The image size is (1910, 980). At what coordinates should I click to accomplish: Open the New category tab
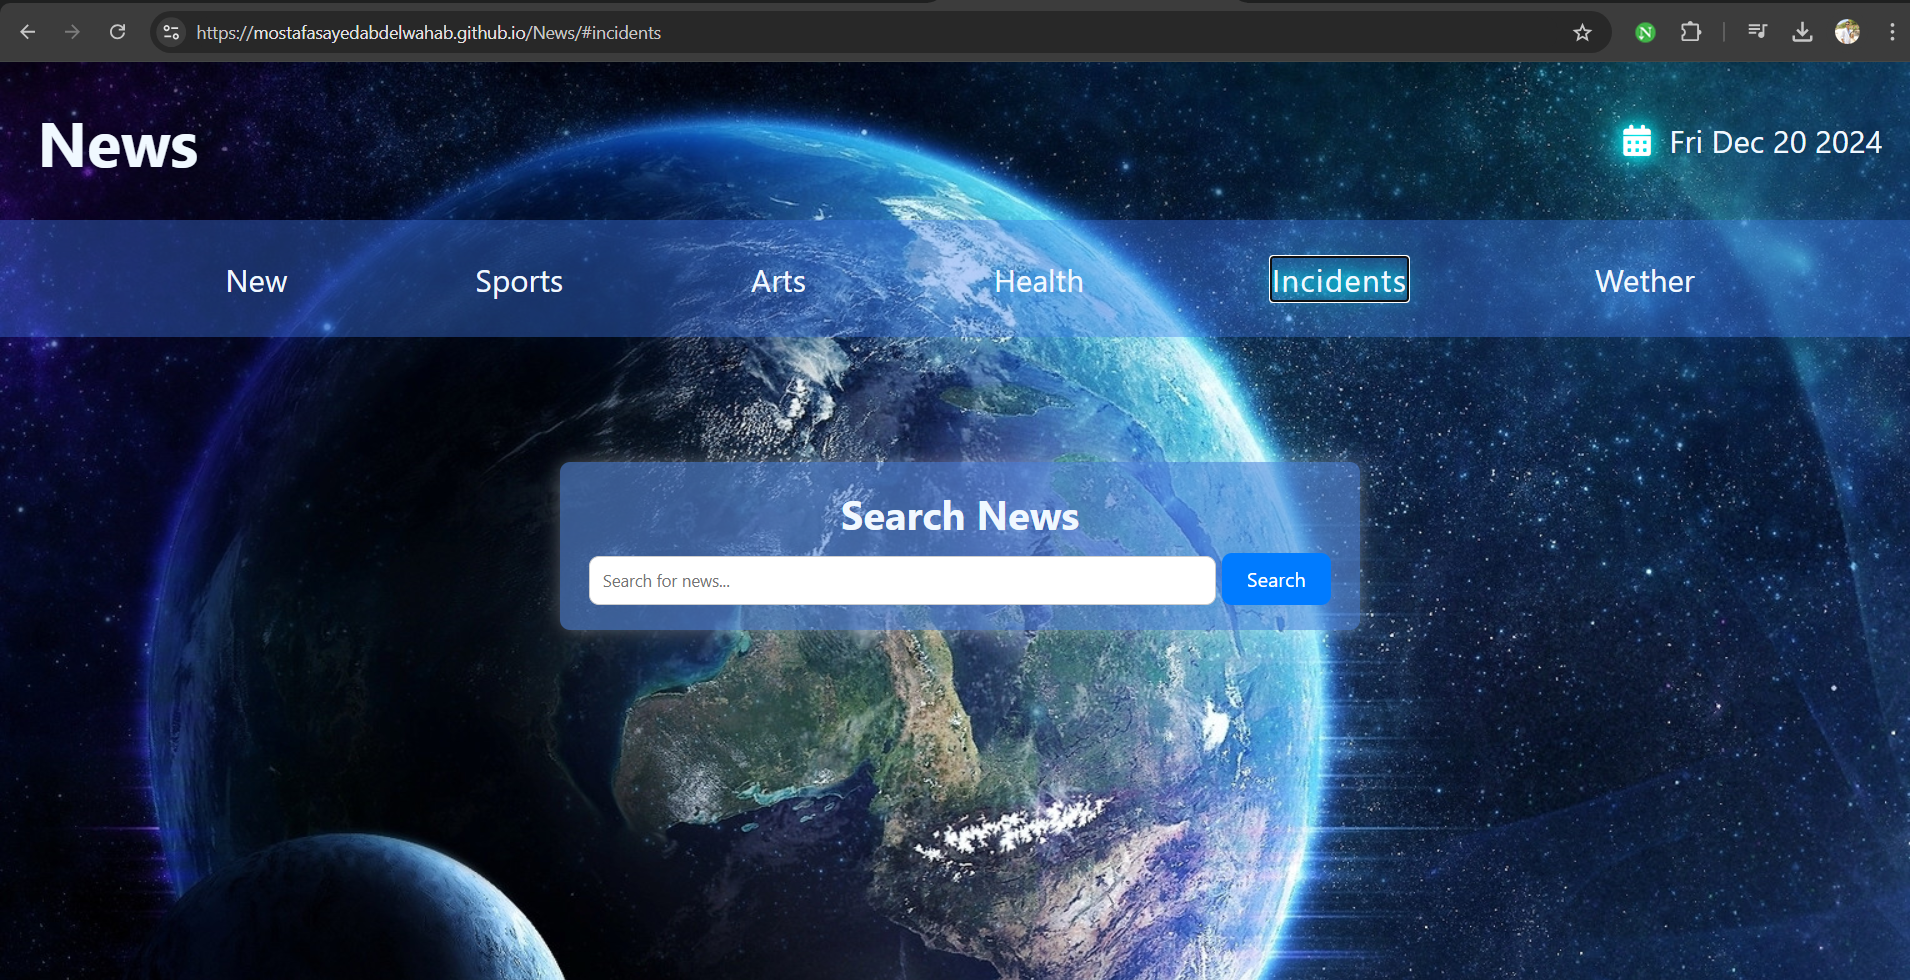(257, 281)
